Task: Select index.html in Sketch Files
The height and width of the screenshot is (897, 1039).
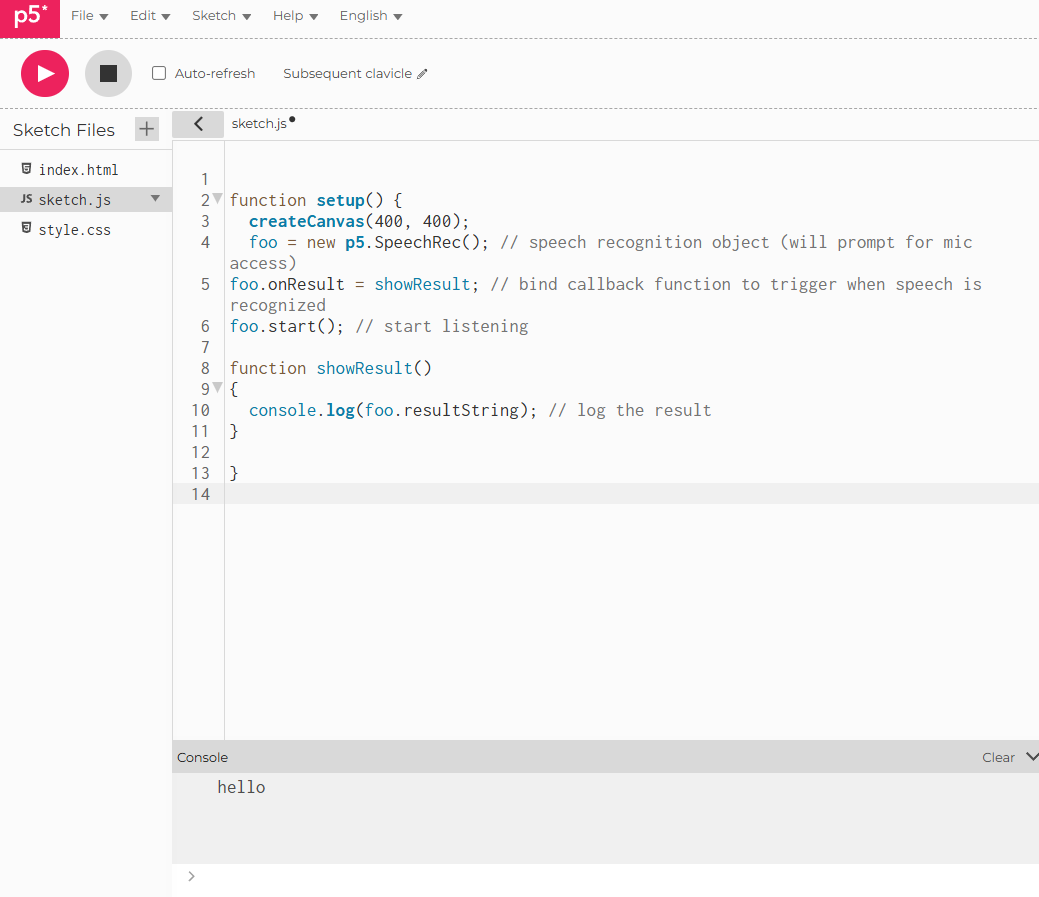Action: point(78,170)
